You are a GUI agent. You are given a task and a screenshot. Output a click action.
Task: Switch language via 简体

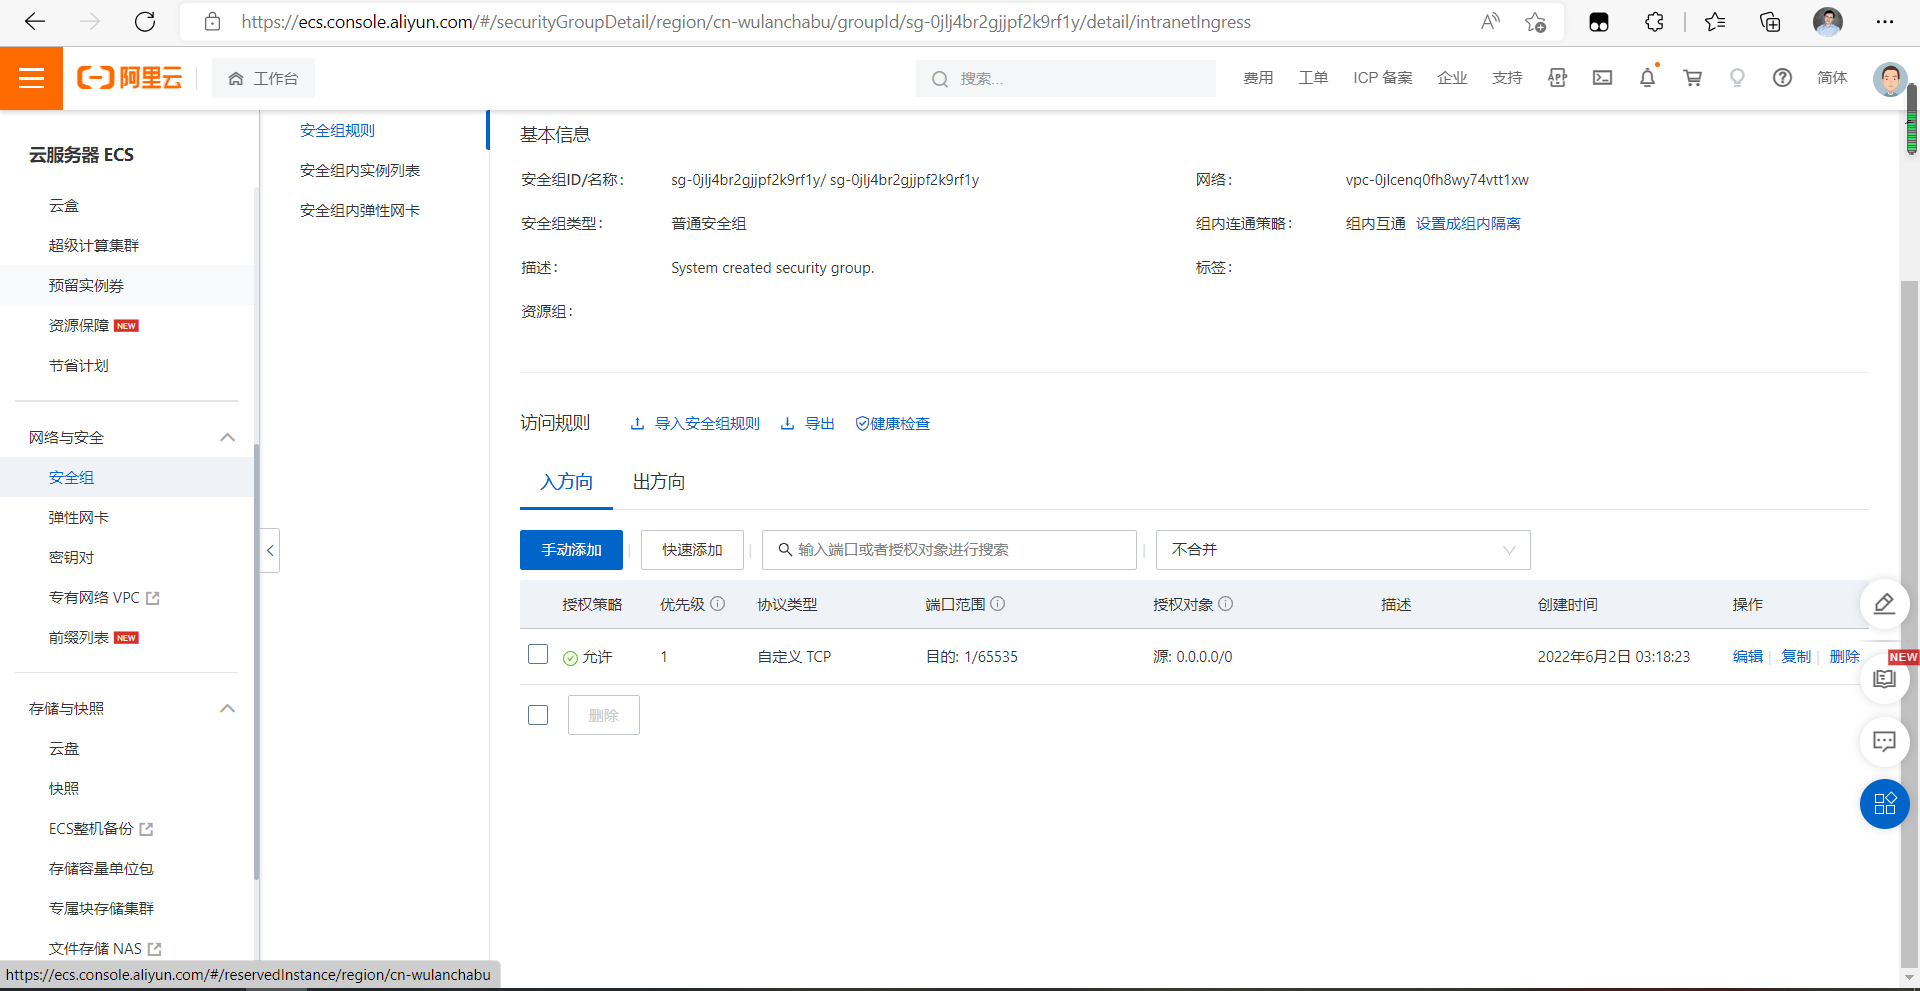(x=1832, y=78)
